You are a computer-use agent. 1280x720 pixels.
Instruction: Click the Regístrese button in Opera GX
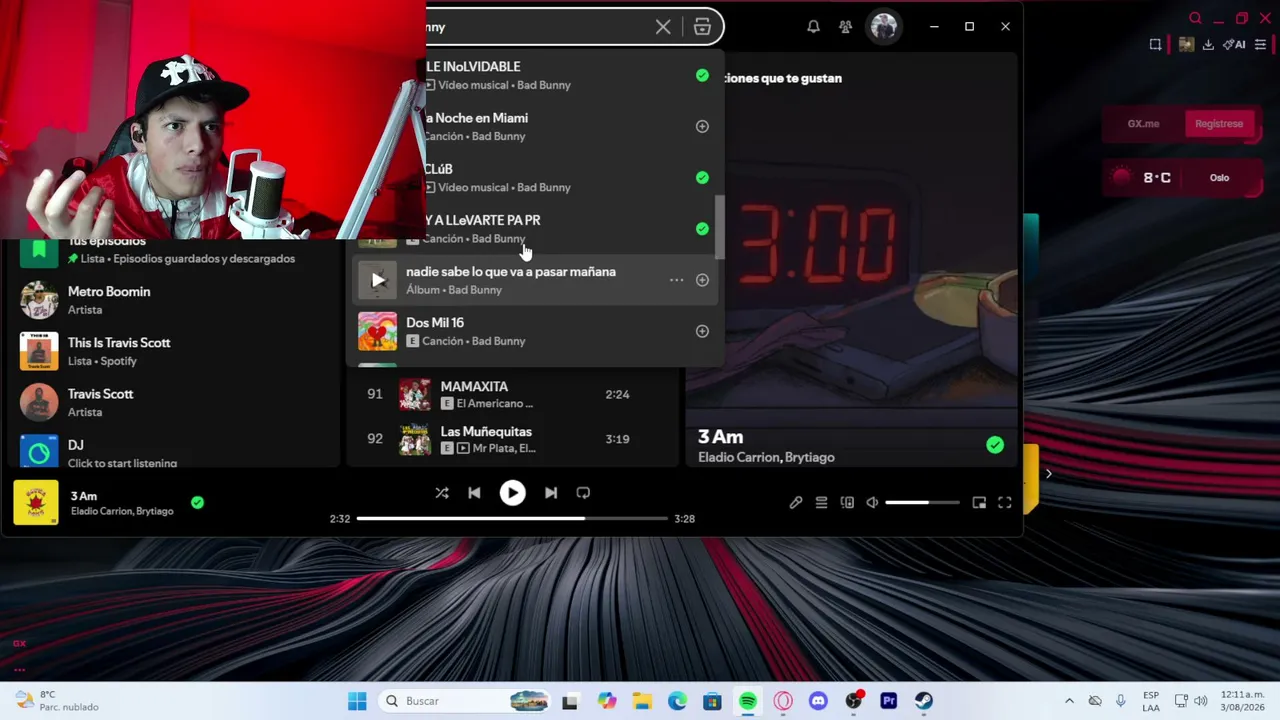click(1219, 124)
